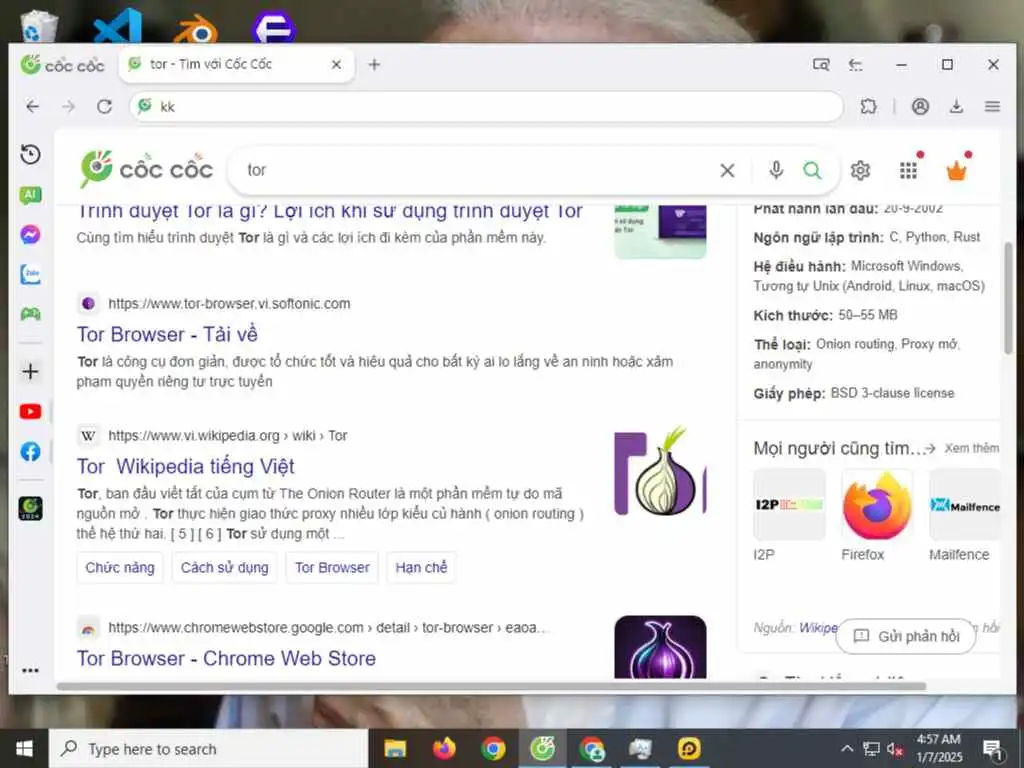Image resolution: width=1024 pixels, height=768 pixels.
Task: Open the downloads icon
Action: [x=956, y=106]
